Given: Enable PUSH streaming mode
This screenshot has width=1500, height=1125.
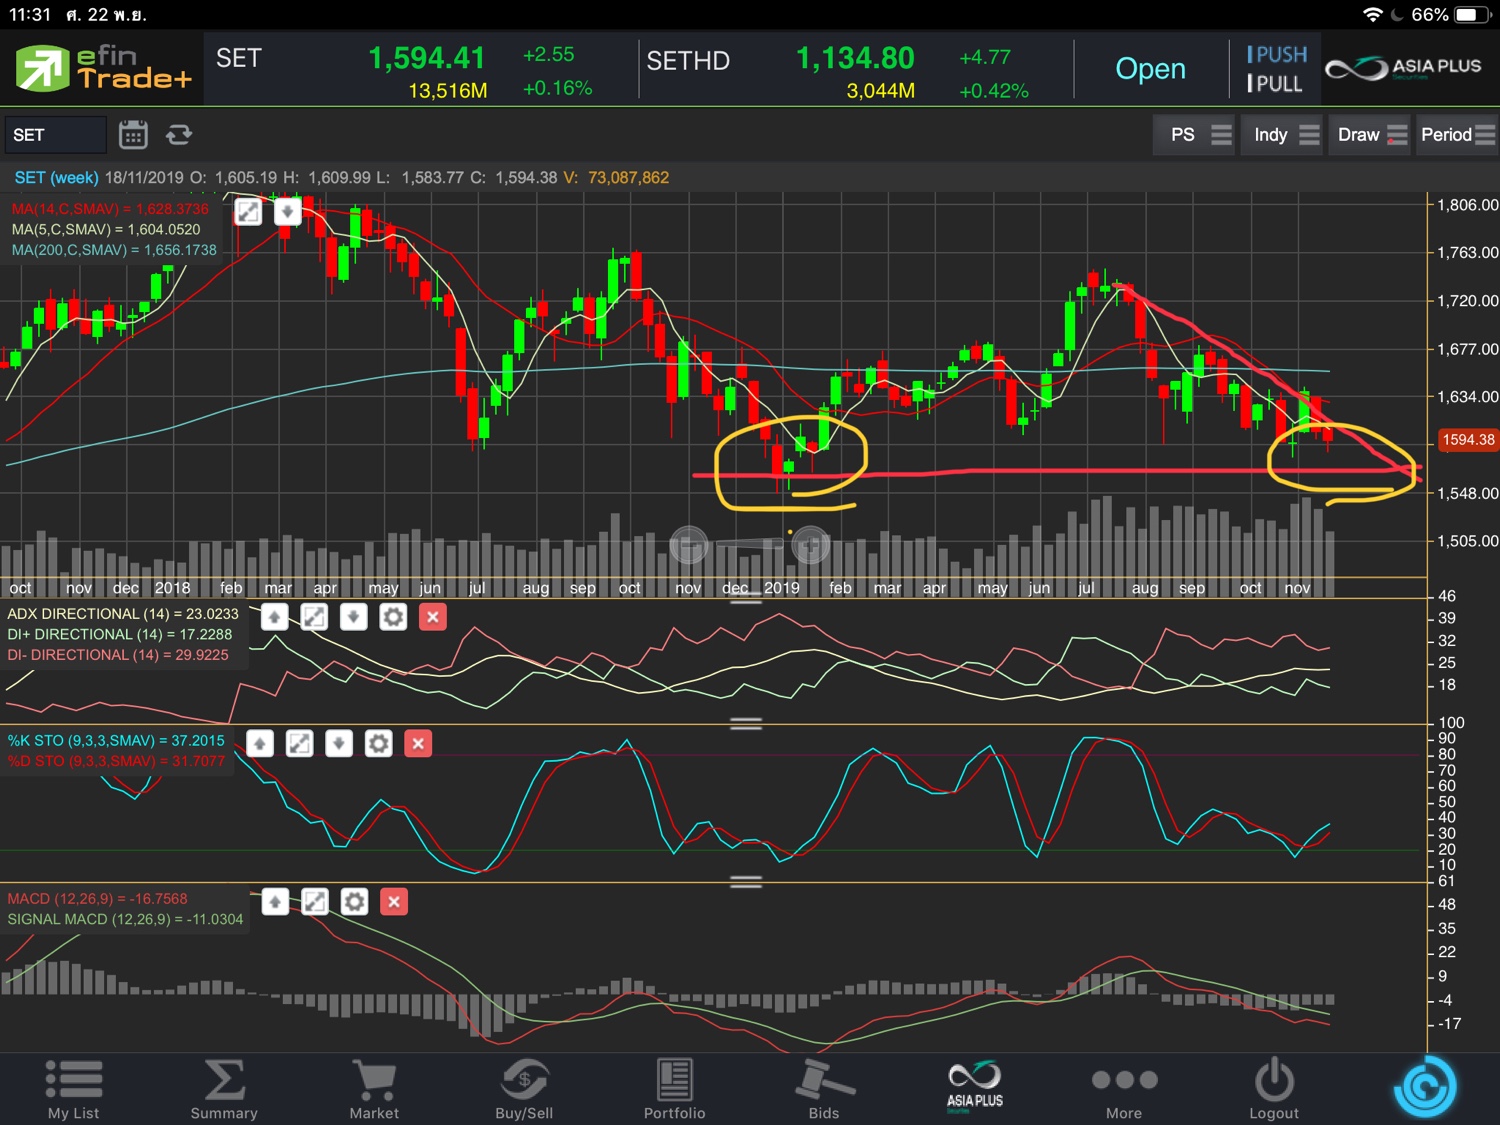Looking at the screenshot, I should tap(1276, 55).
